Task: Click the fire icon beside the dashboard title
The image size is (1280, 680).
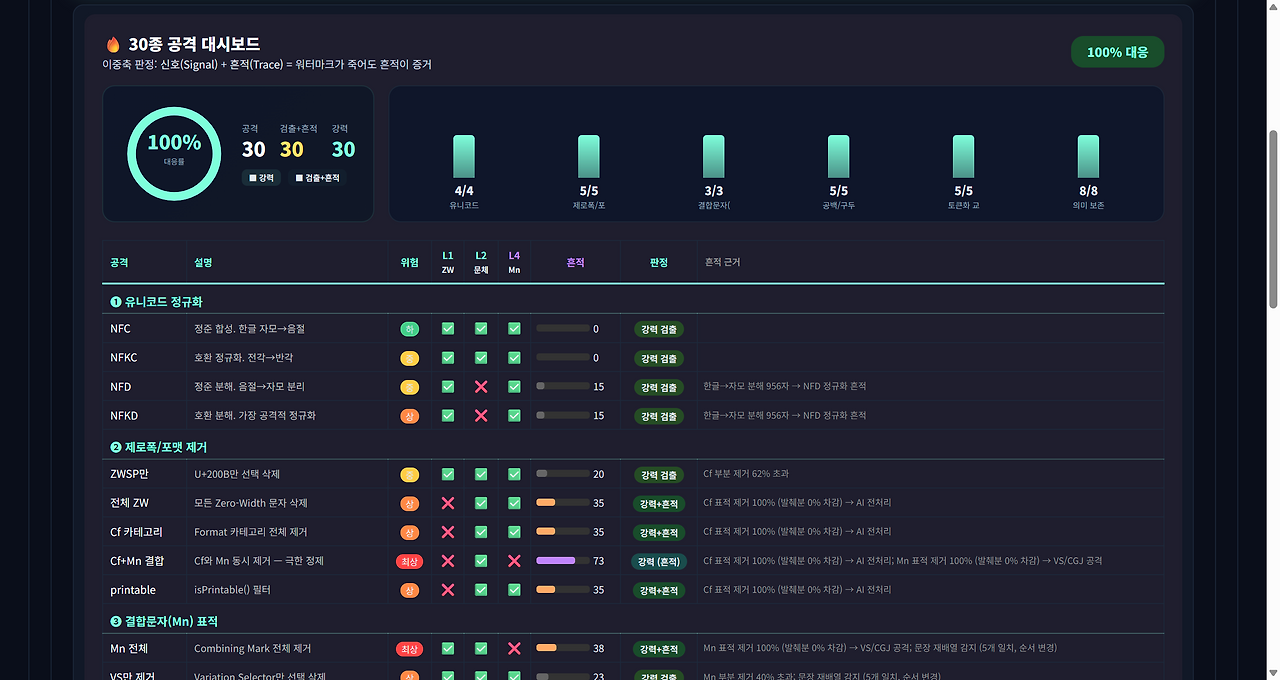Action: [x=113, y=44]
